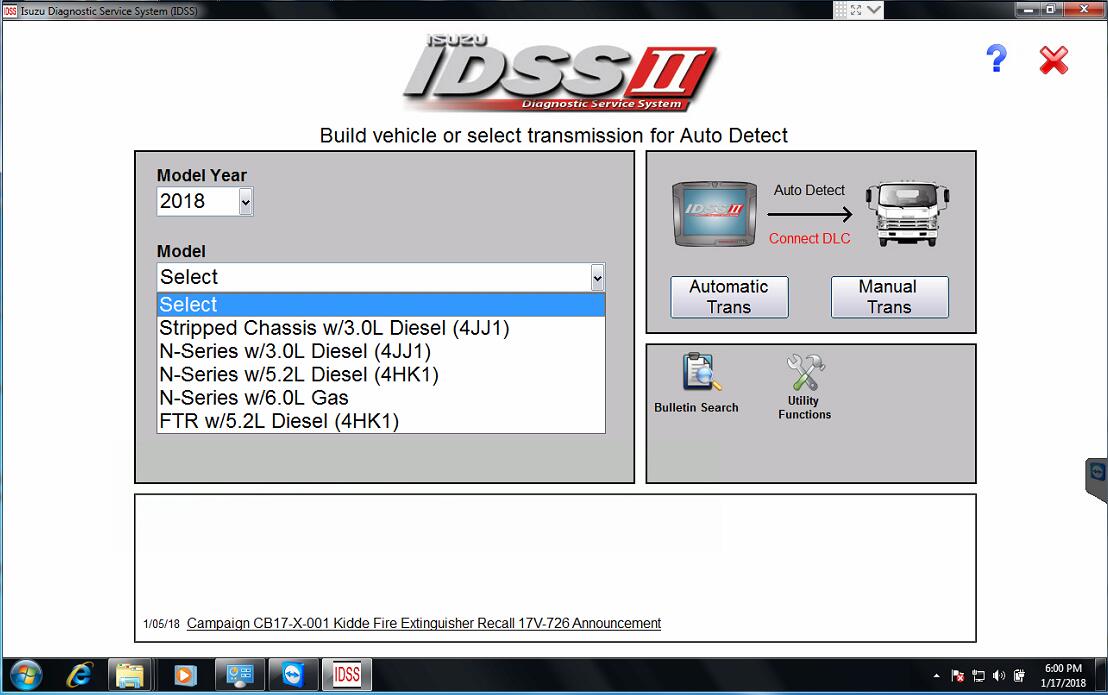Click the IDSS II logo banner
This screenshot has height=695, width=1108.
(x=560, y=73)
